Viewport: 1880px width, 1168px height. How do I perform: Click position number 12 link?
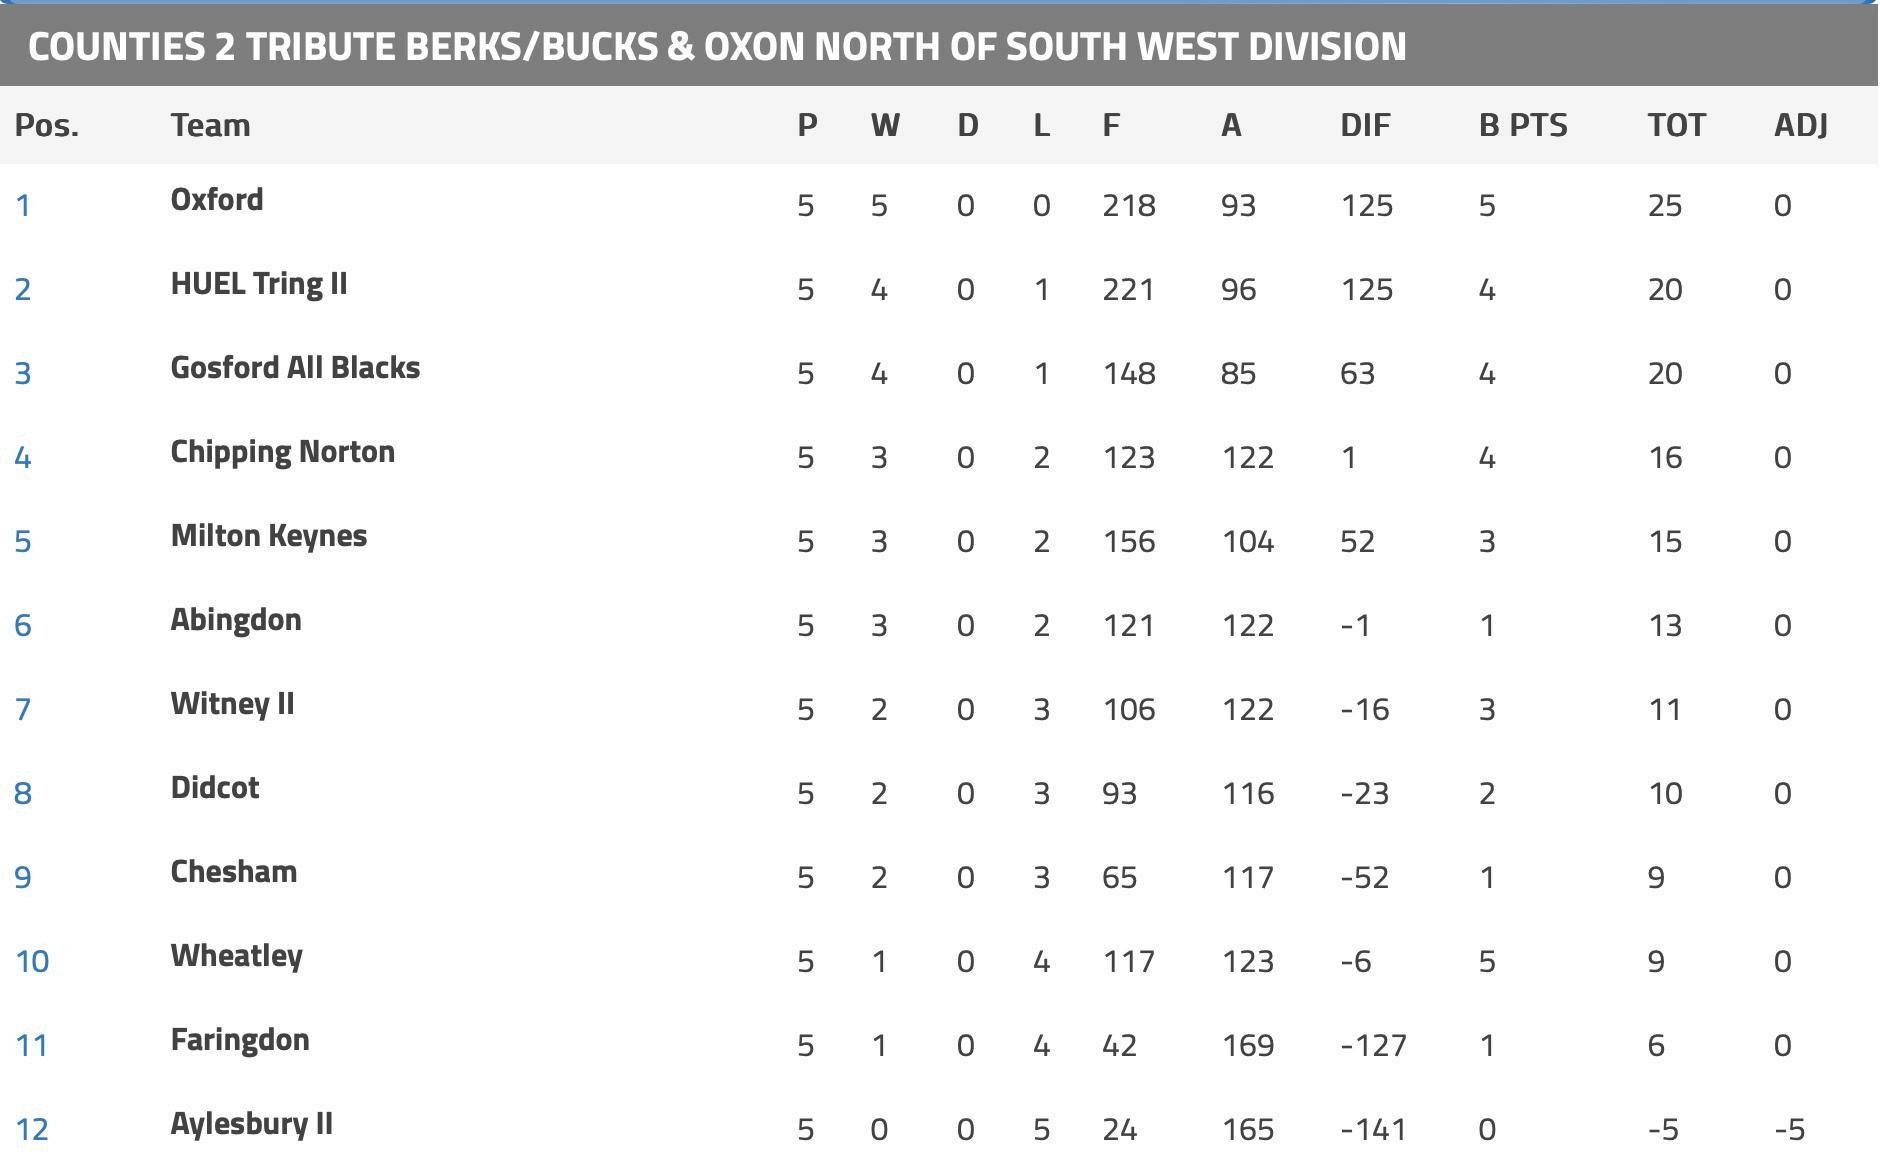click(x=32, y=1130)
